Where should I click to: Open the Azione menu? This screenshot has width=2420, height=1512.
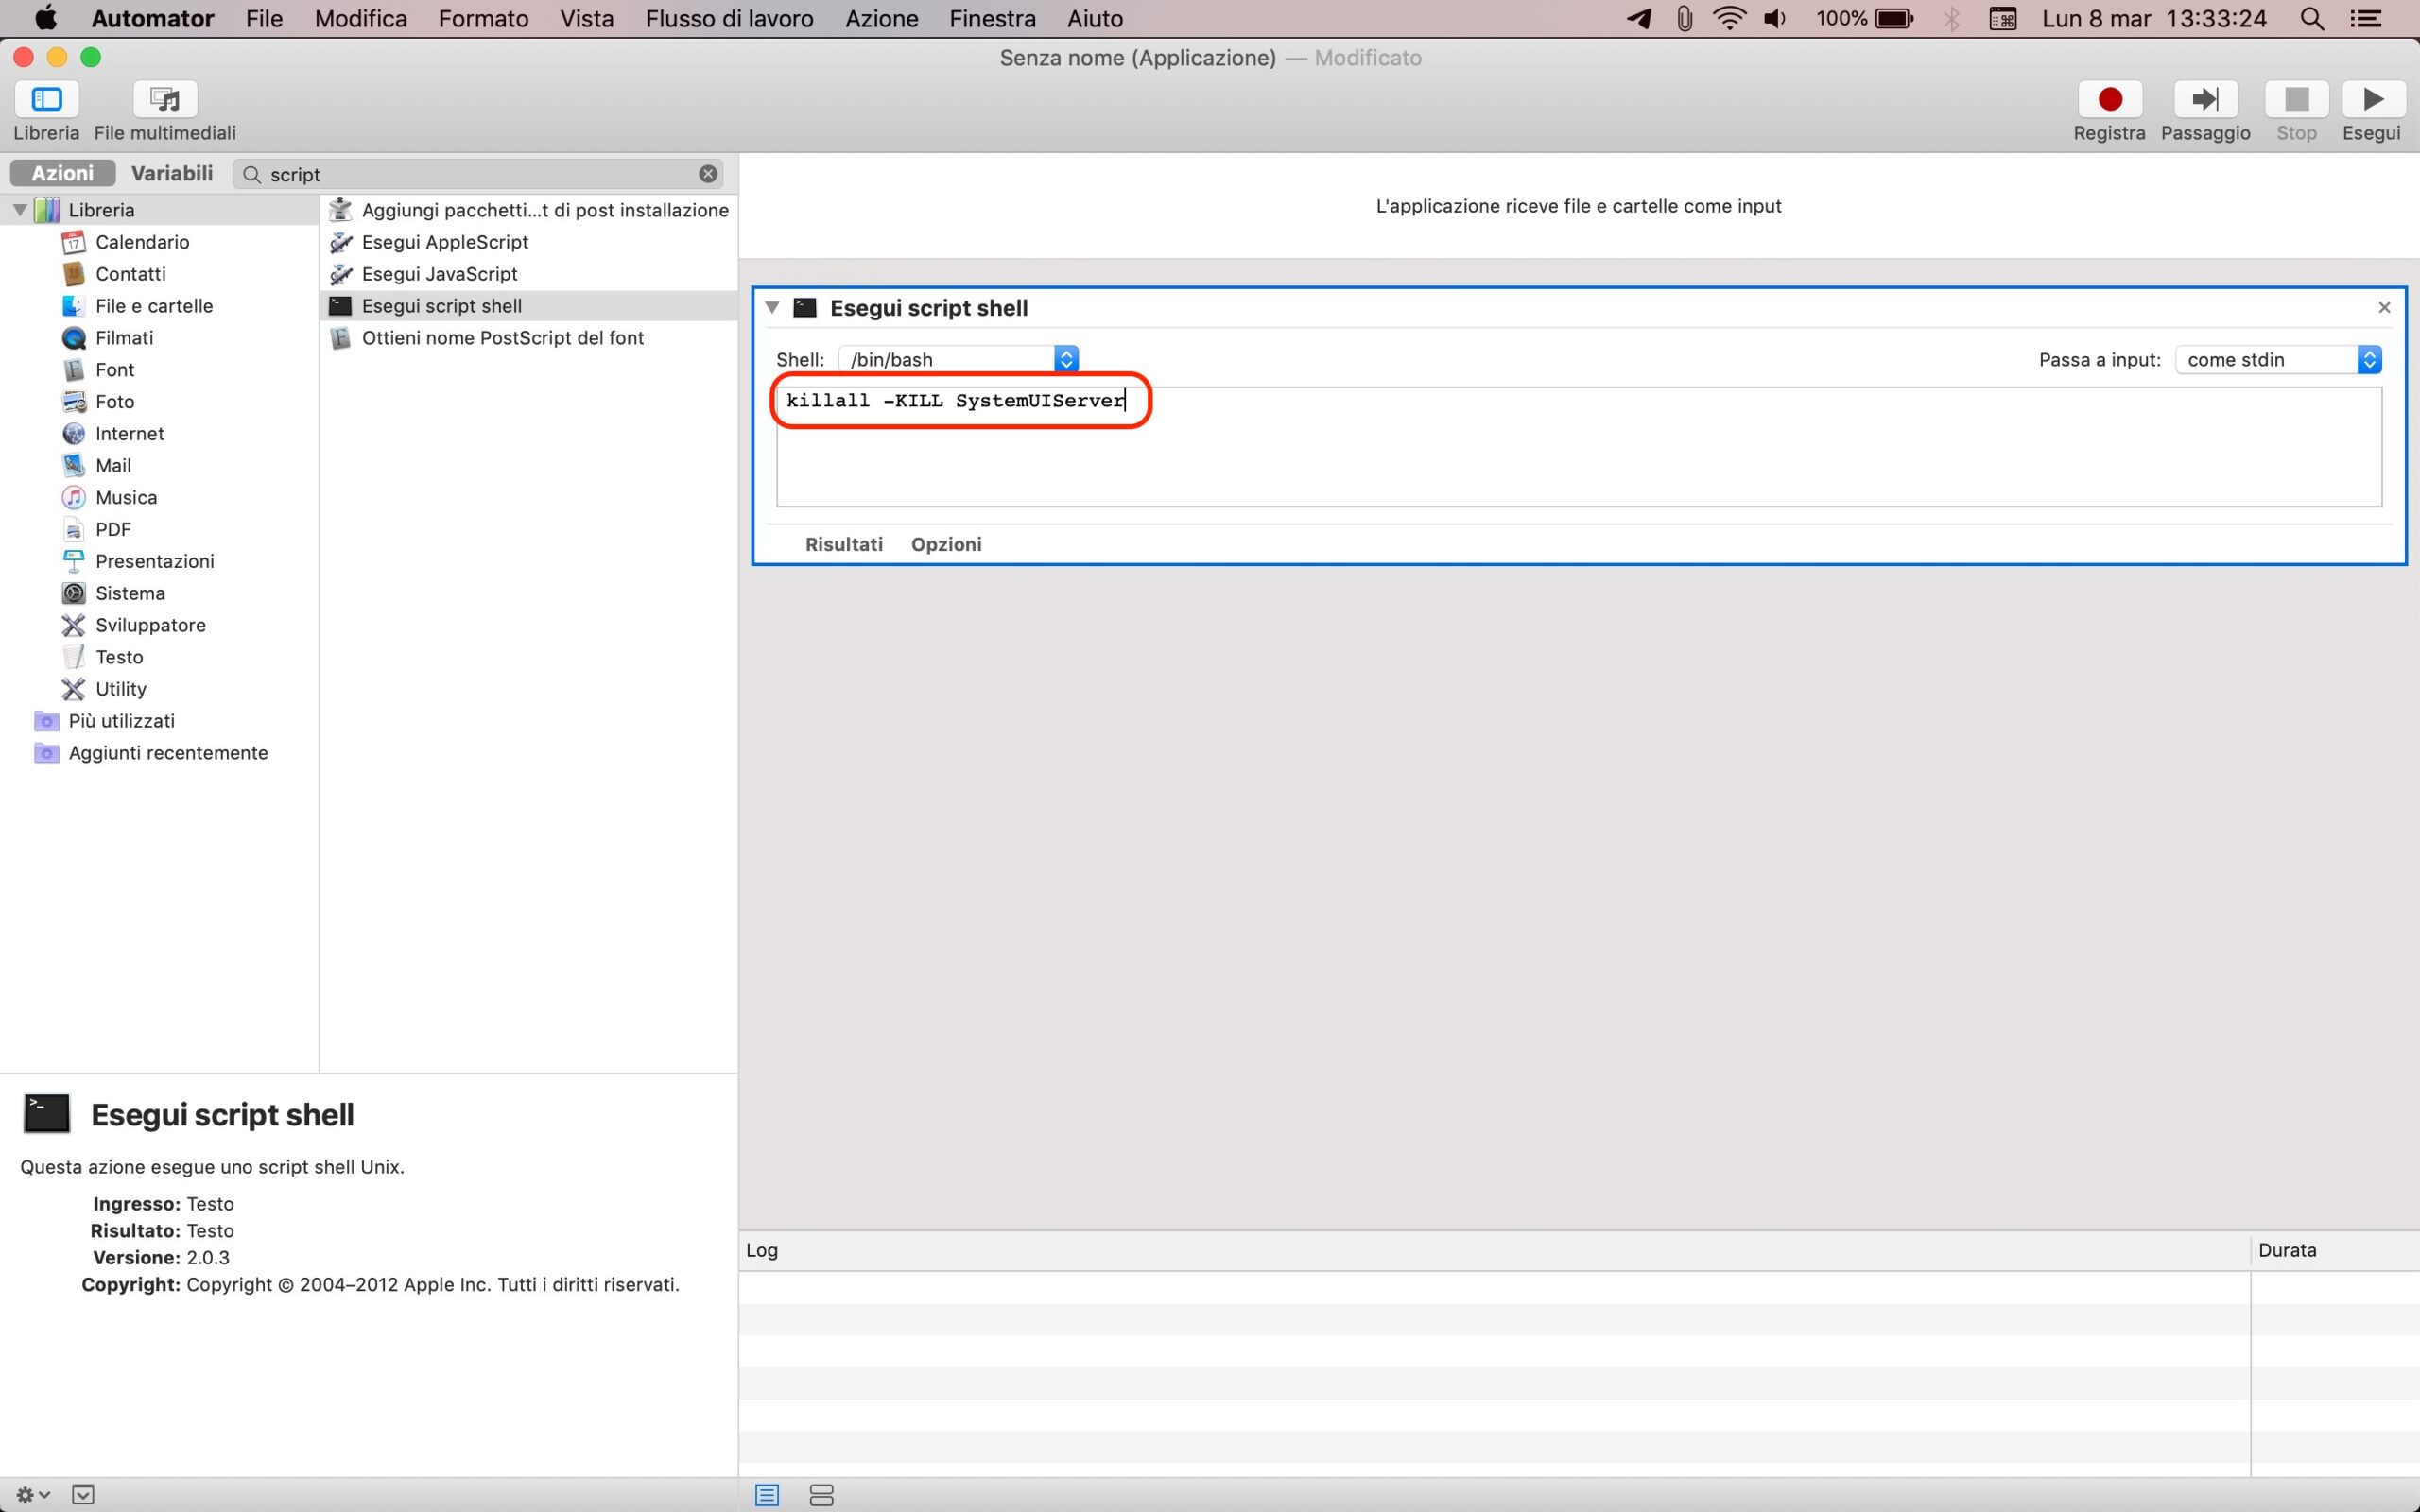(x=881, y=18)
